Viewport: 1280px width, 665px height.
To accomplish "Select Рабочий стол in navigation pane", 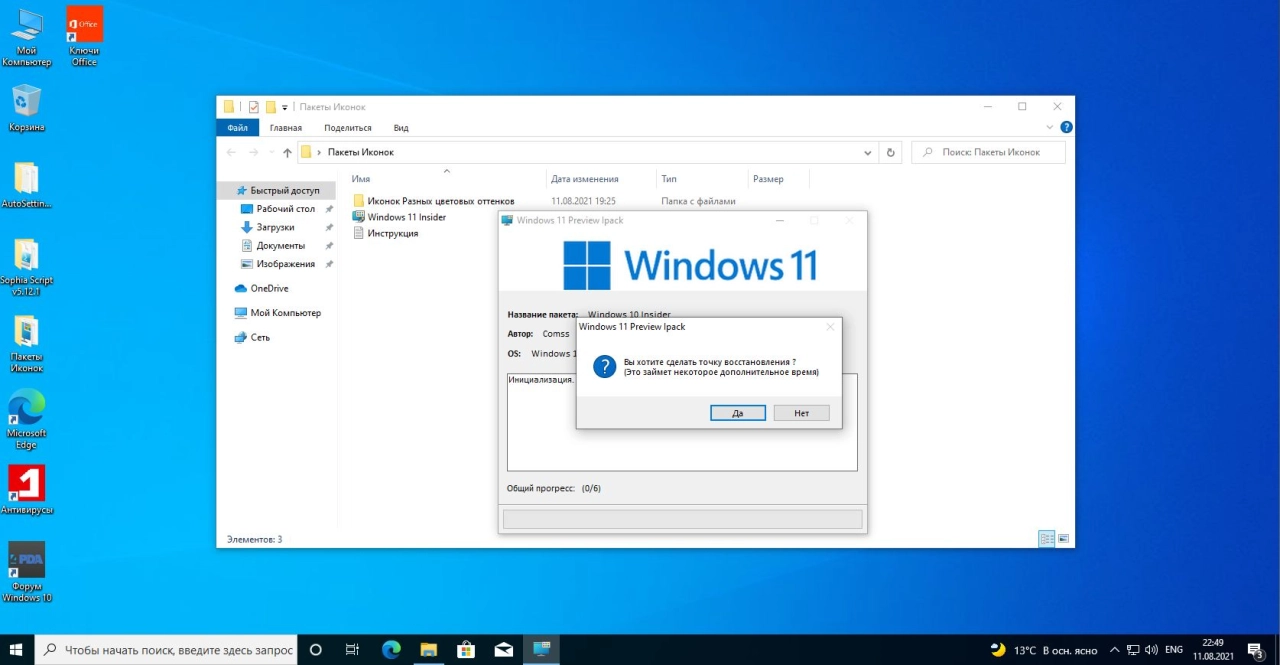I will [286, 209].
